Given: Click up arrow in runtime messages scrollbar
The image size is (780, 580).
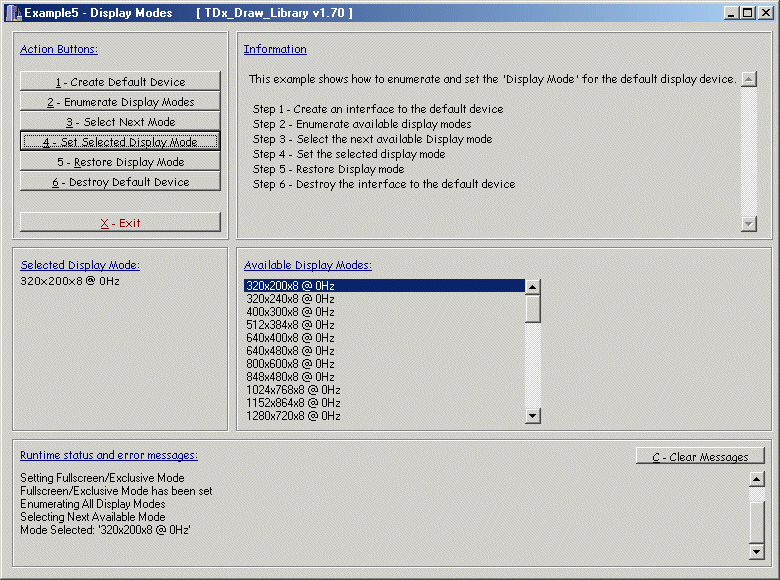Looking at the screenshot, I should [x=757, y=478].
